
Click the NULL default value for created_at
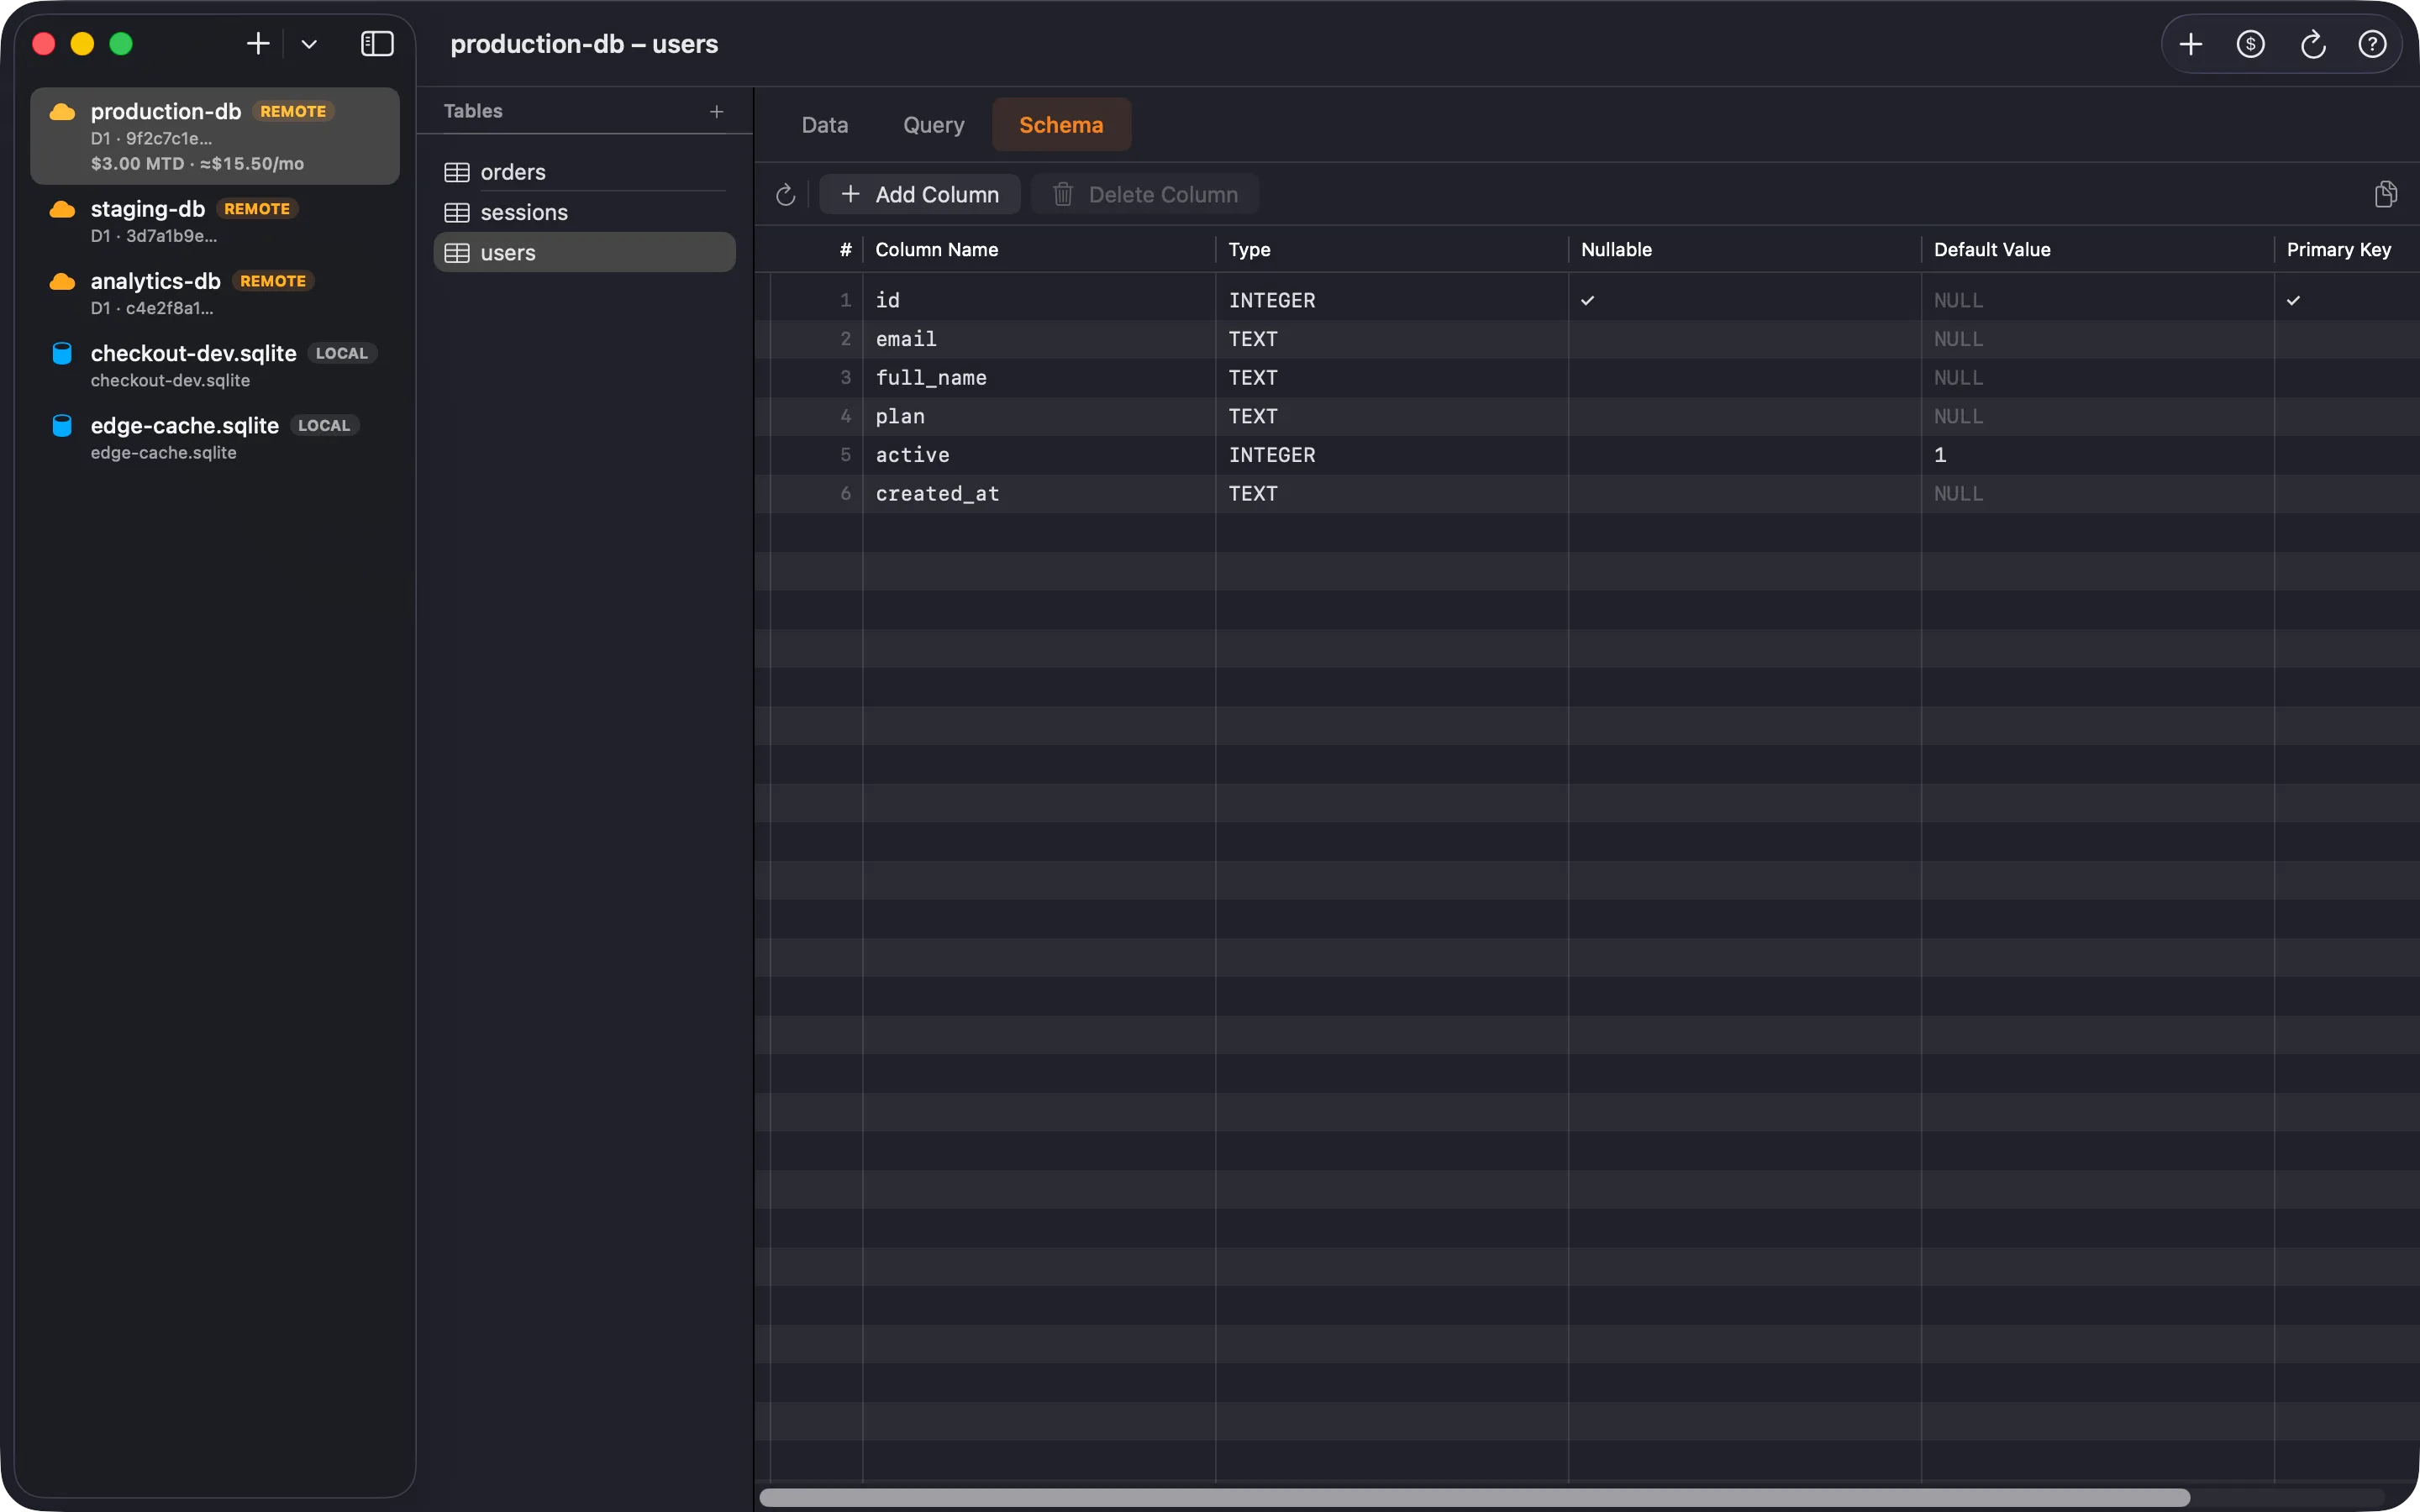click(2097, 494)
